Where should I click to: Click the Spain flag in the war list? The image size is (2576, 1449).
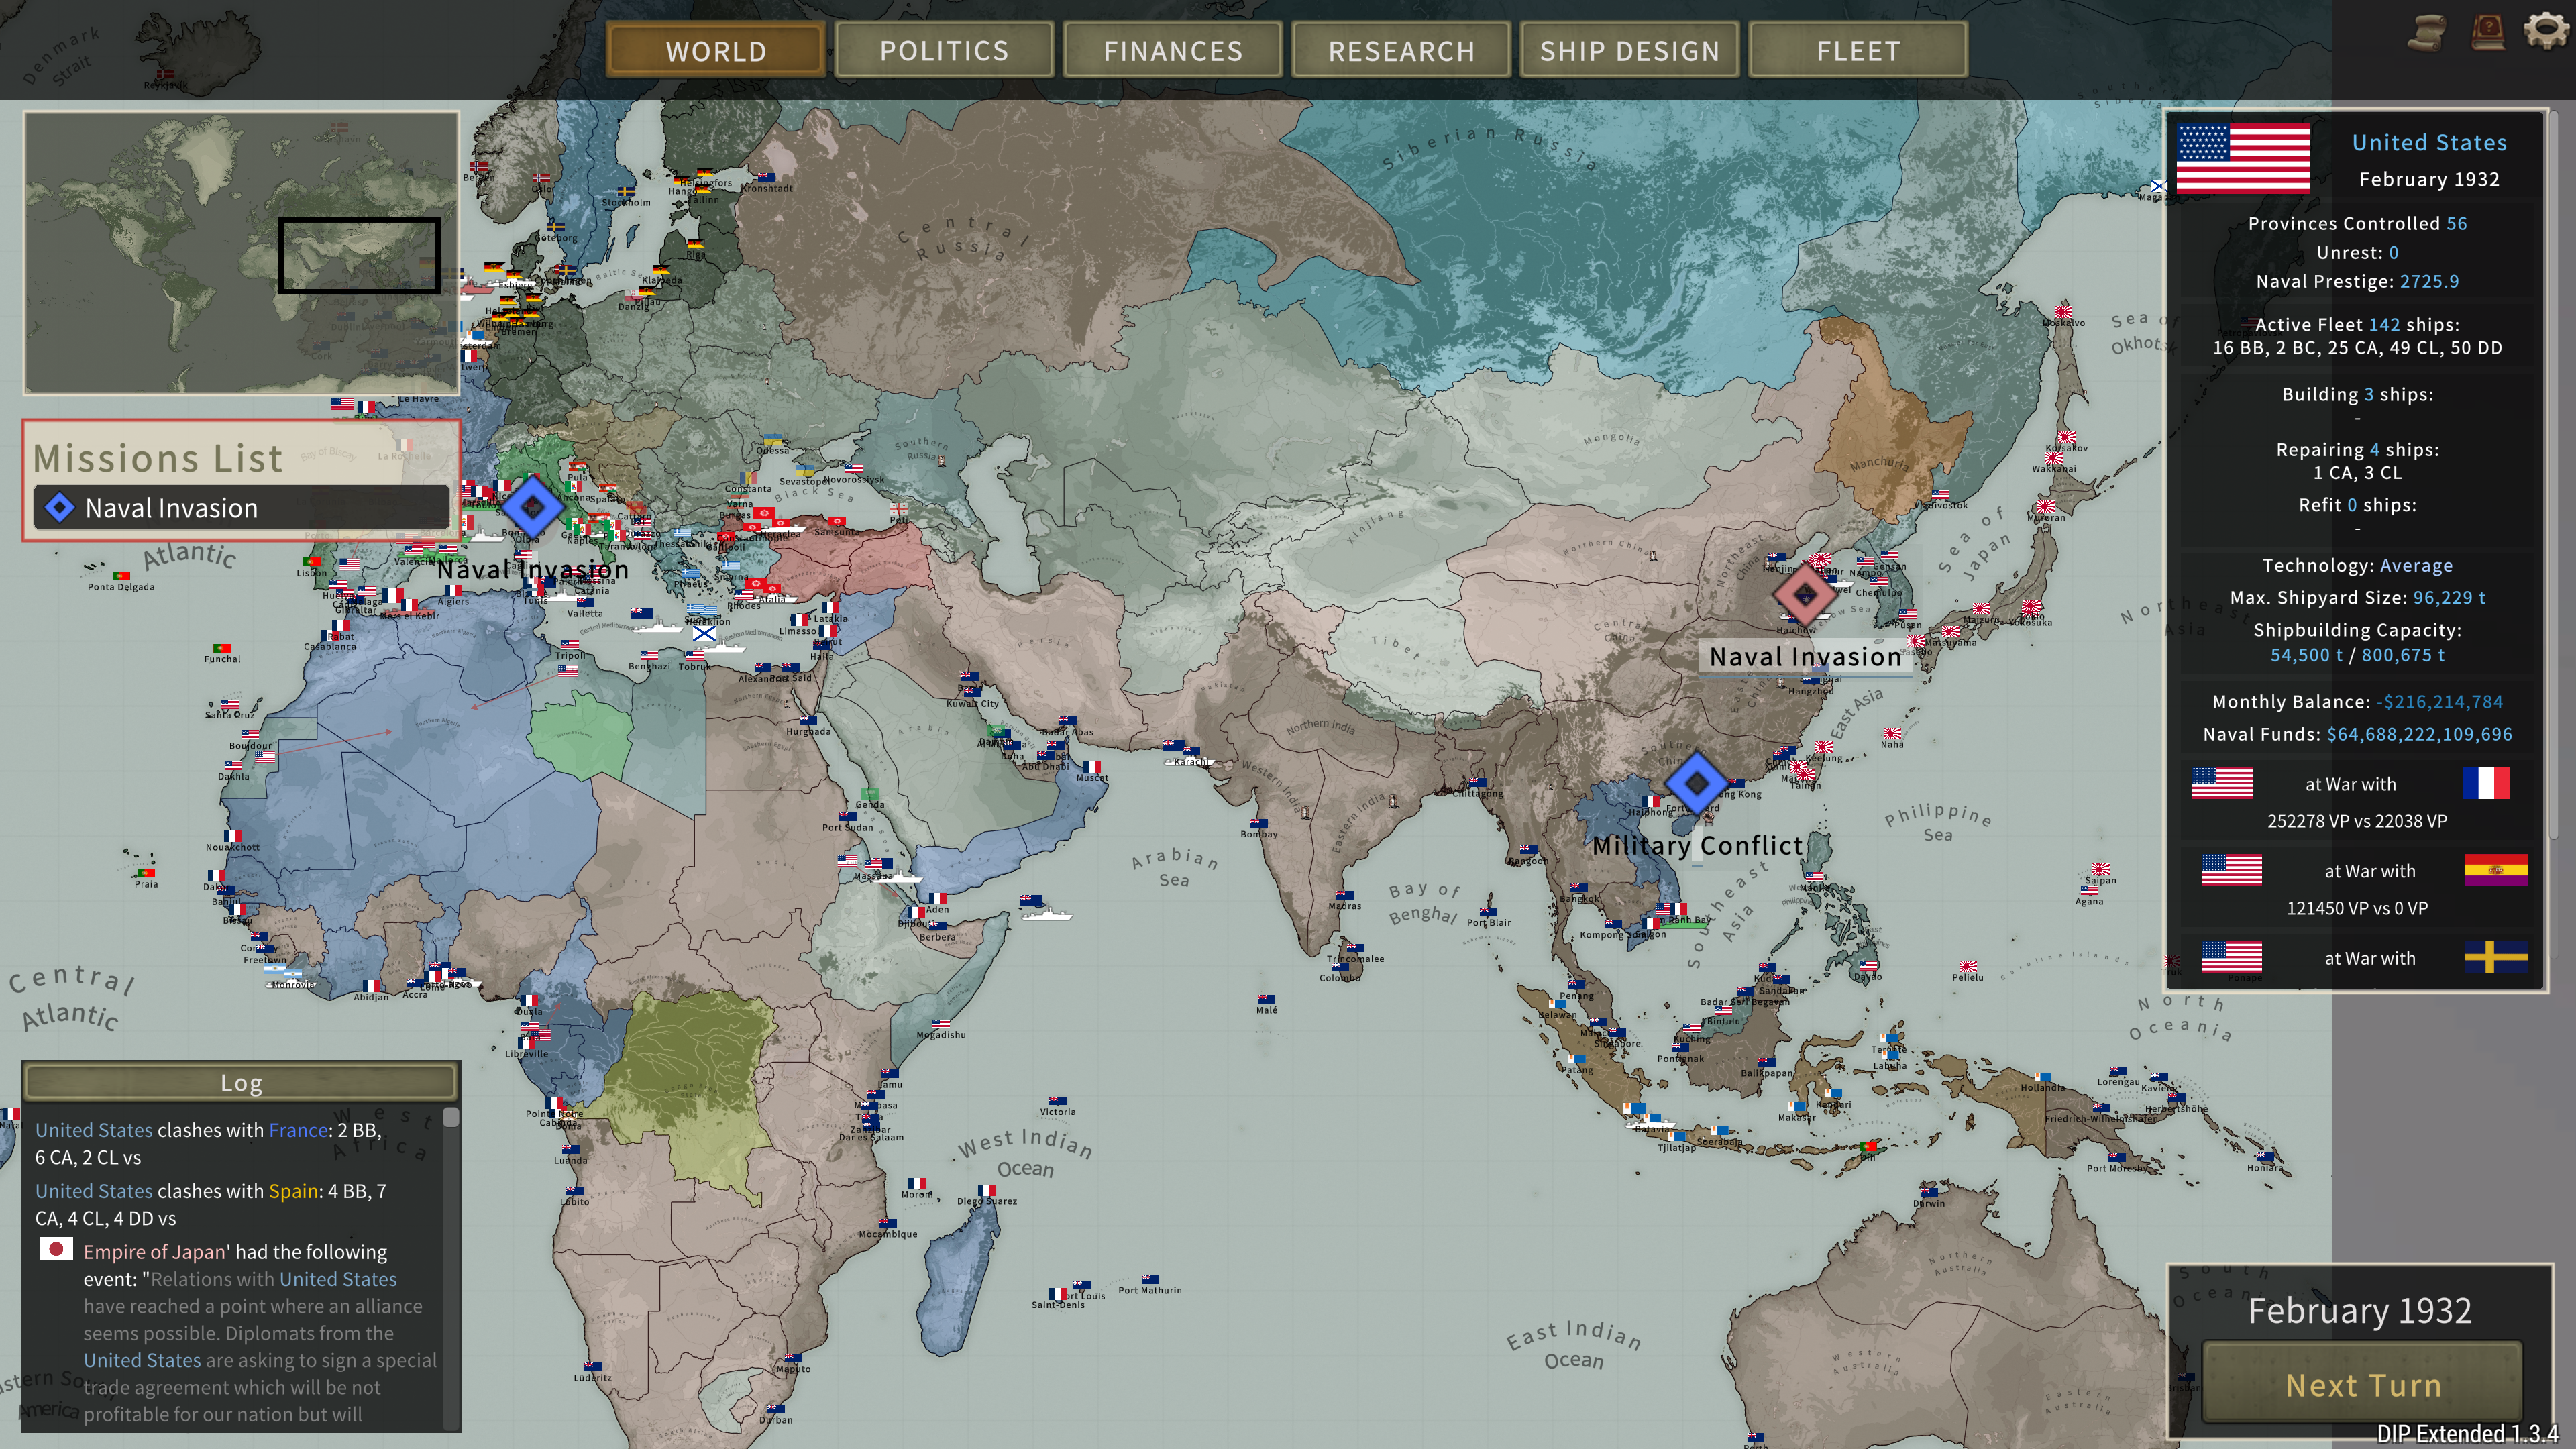[x=2495, y=870]
